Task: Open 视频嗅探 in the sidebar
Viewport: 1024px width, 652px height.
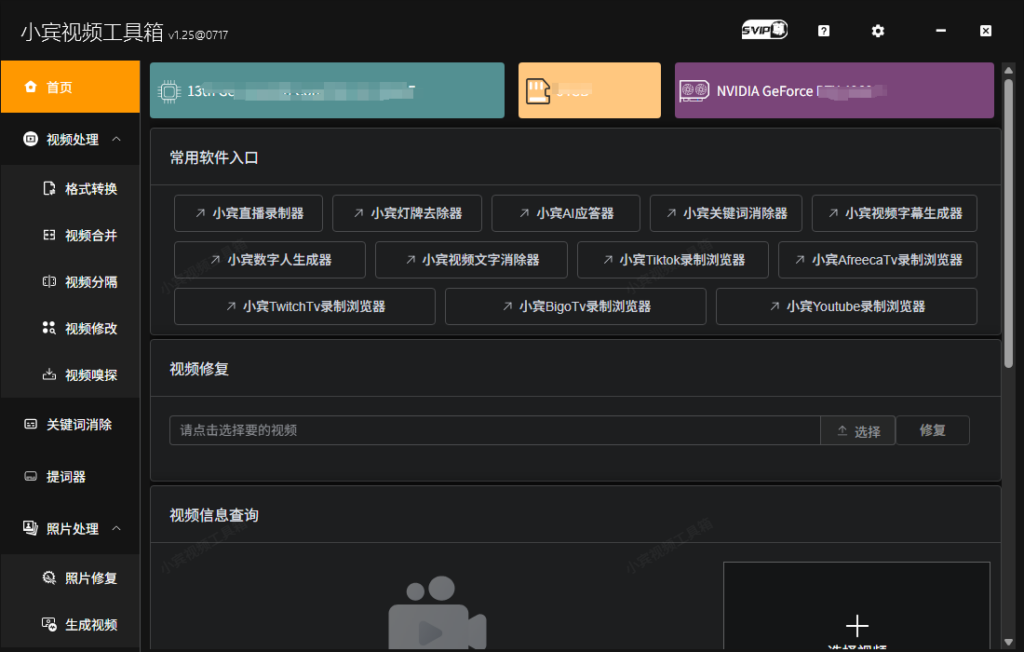Action: (70, 375)
